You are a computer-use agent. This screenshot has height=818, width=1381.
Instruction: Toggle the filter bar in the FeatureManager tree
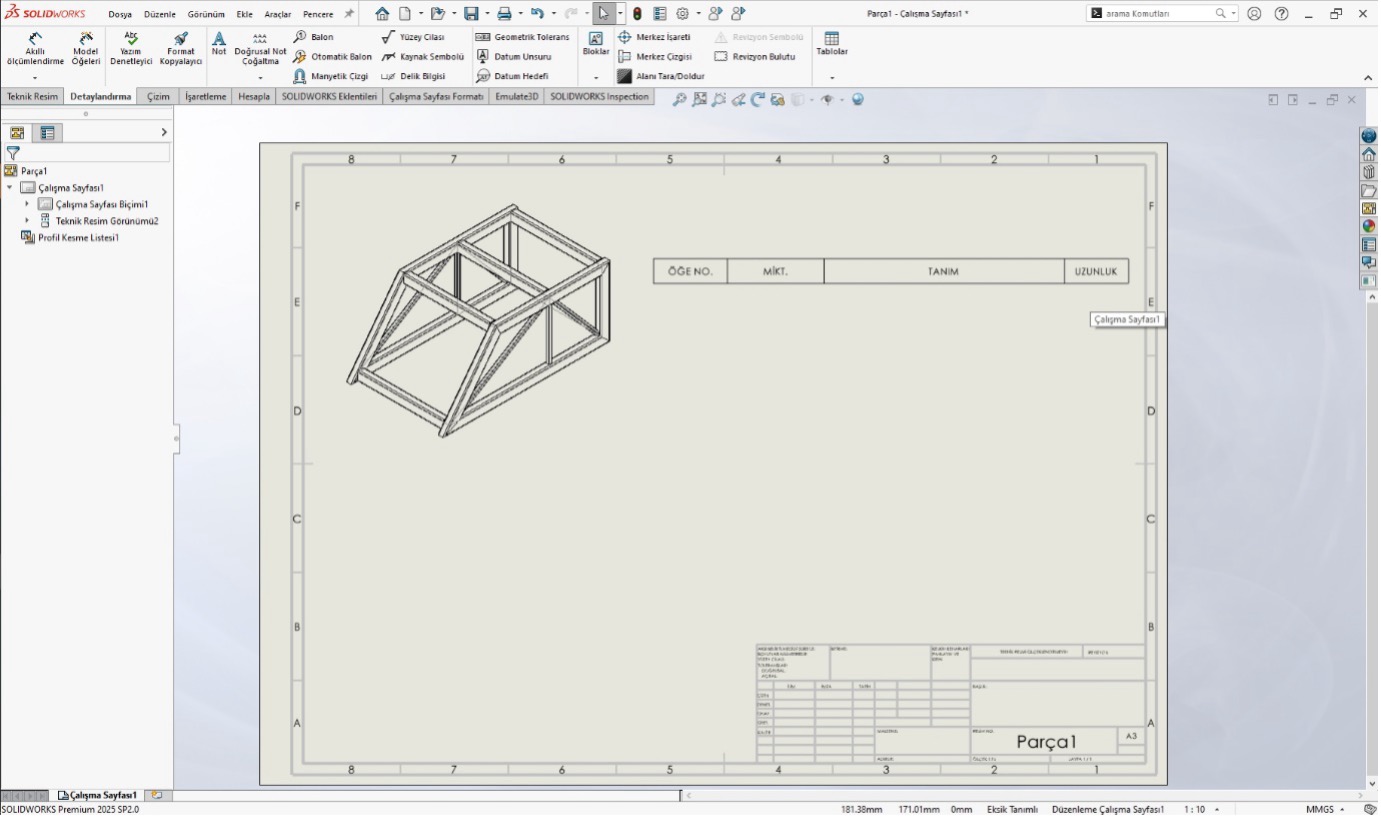(x=13, y=154)
